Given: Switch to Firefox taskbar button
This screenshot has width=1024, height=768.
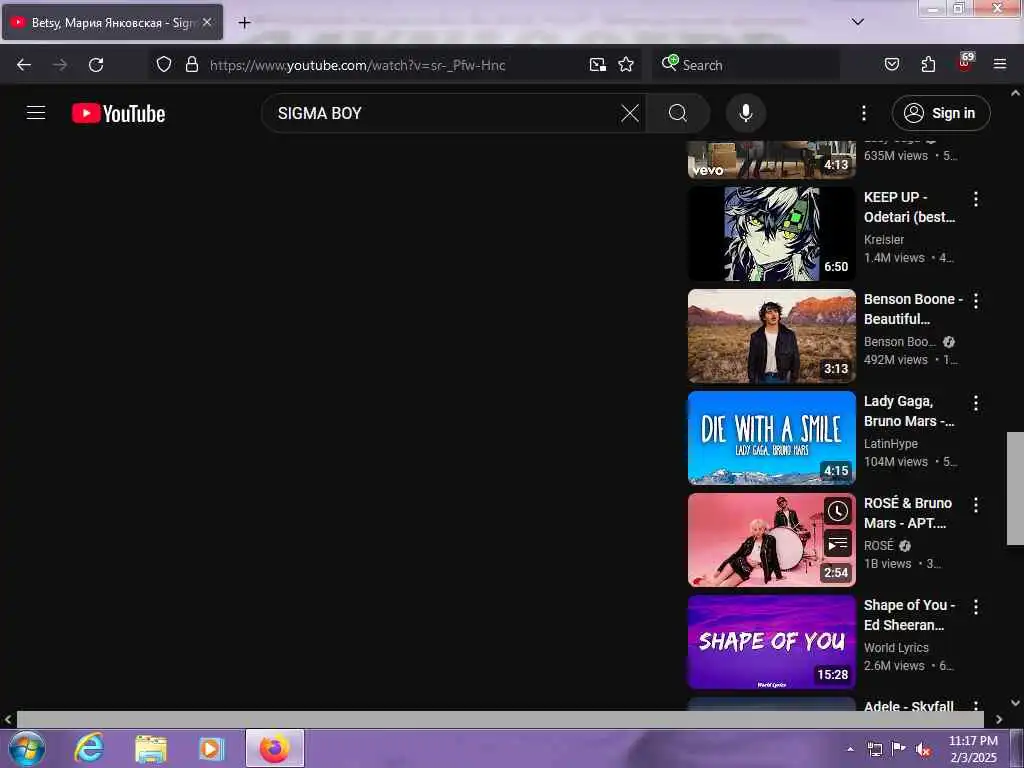Looking at the screenshot, I should point(274,748).
